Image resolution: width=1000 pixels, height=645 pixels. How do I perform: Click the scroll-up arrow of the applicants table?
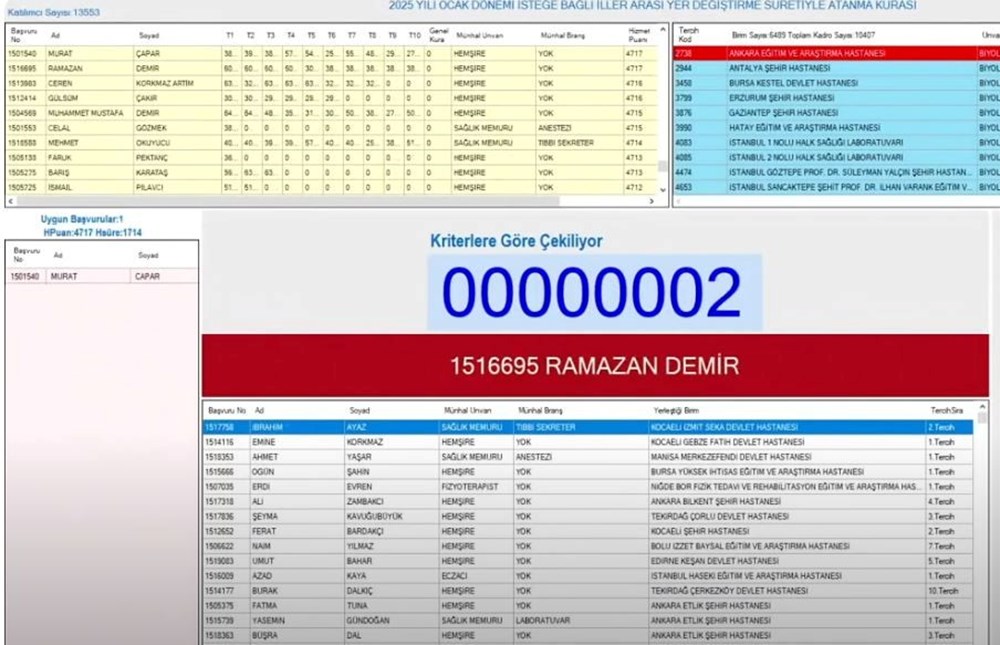tap(661, 29)
